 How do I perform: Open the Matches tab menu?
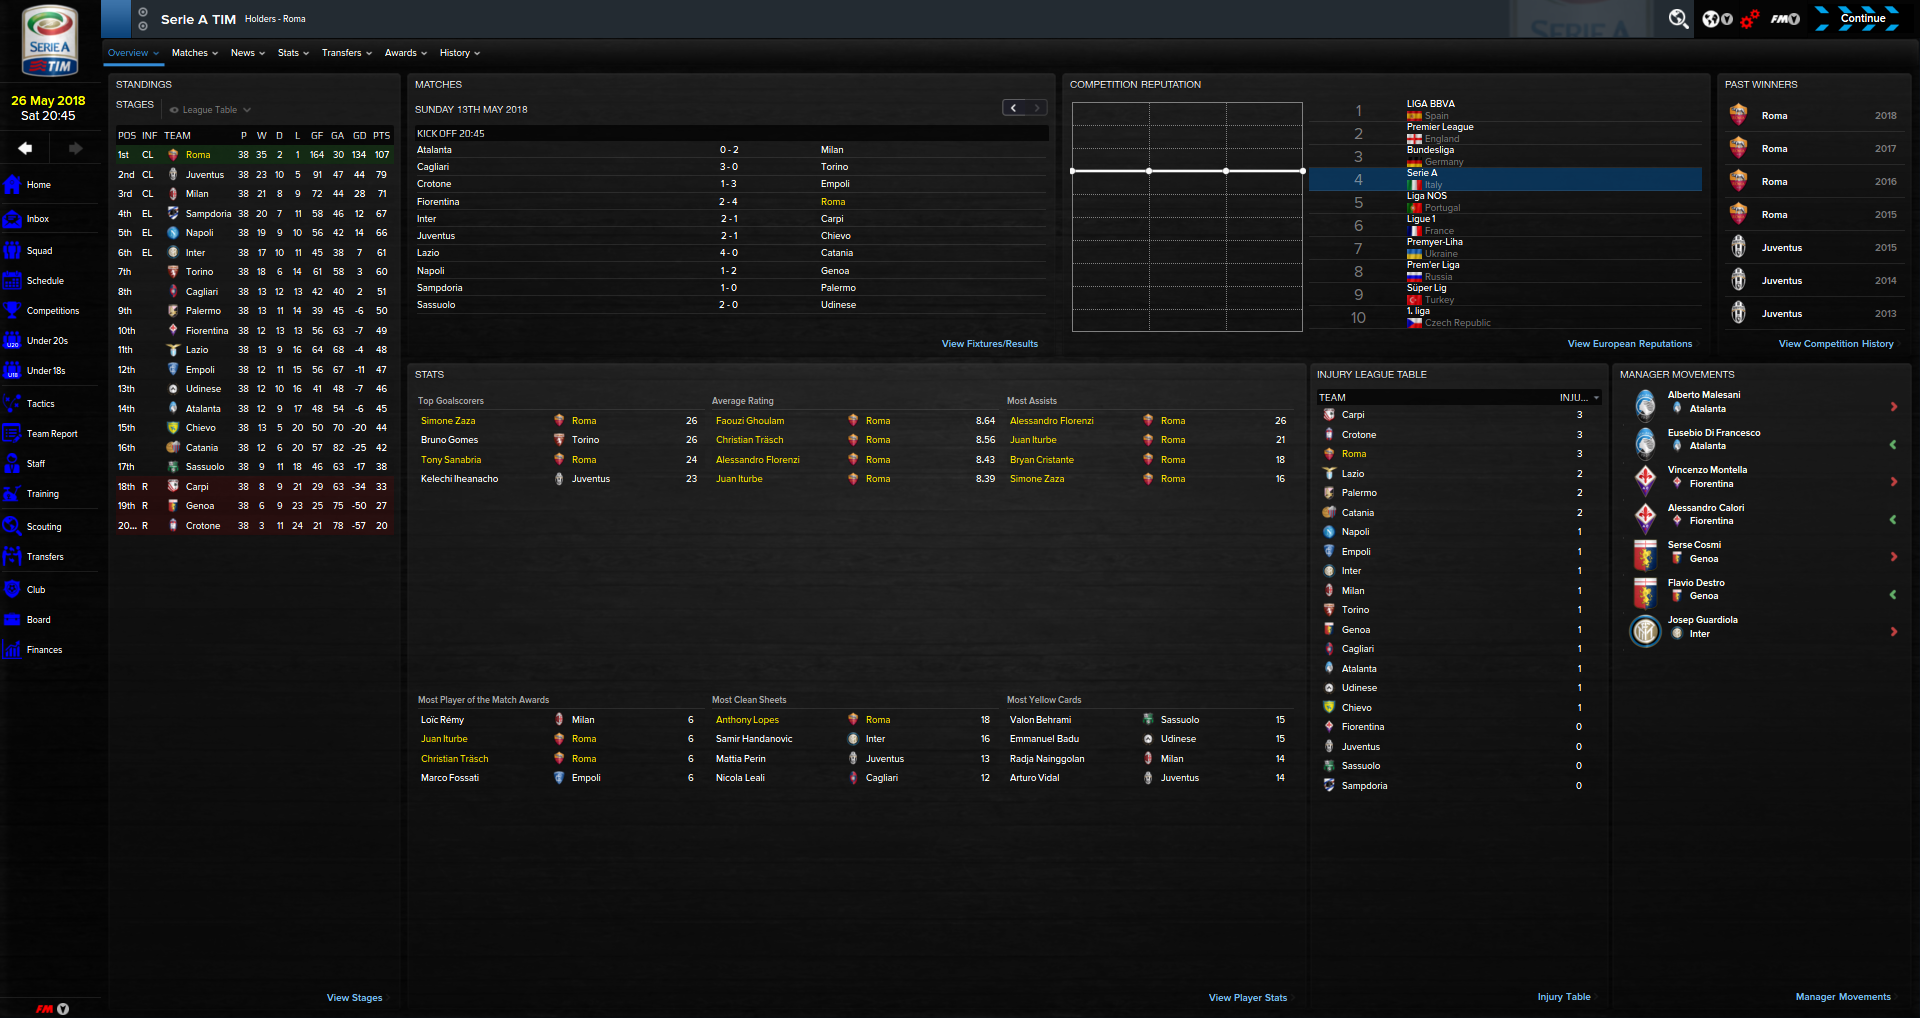pos(194,53)
